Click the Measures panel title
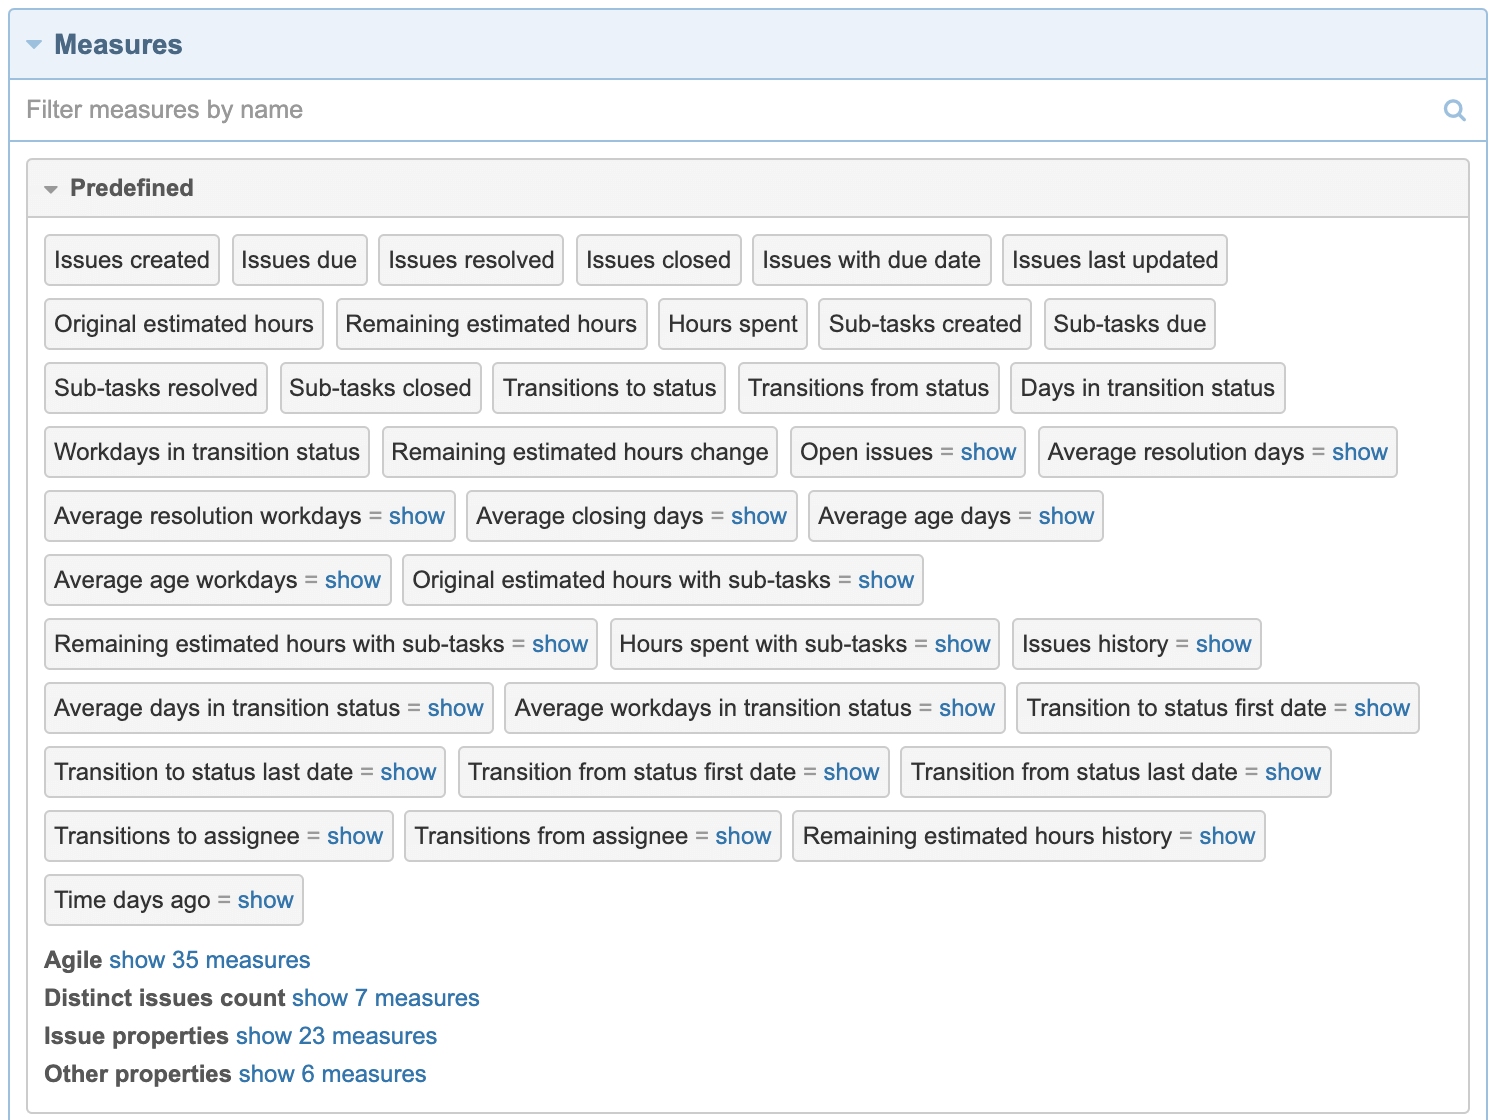The image size is (1496, 1120). (x=118, y=45)
